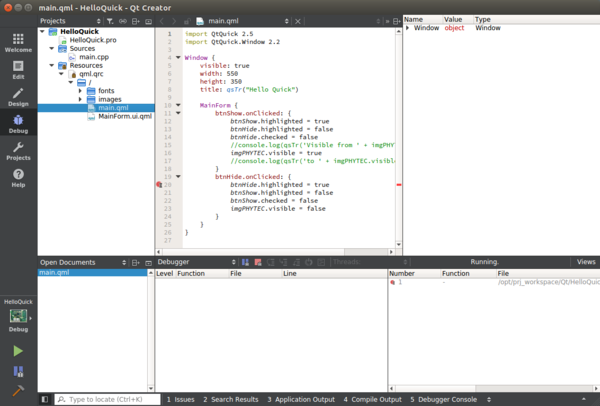Open the filter tree icon in Projects pane
Image resolution: width=600 pixels, height=406 pixels.
tap(110, 21)
